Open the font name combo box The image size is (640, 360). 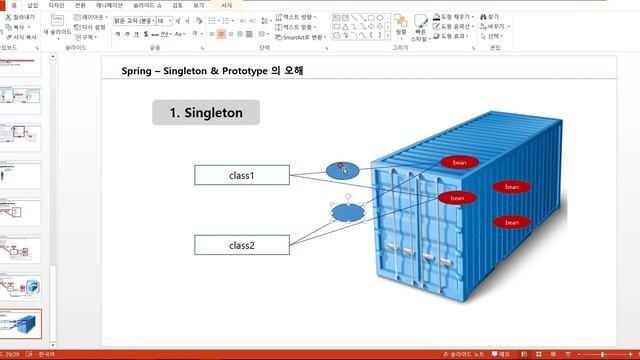pos(134,21)
